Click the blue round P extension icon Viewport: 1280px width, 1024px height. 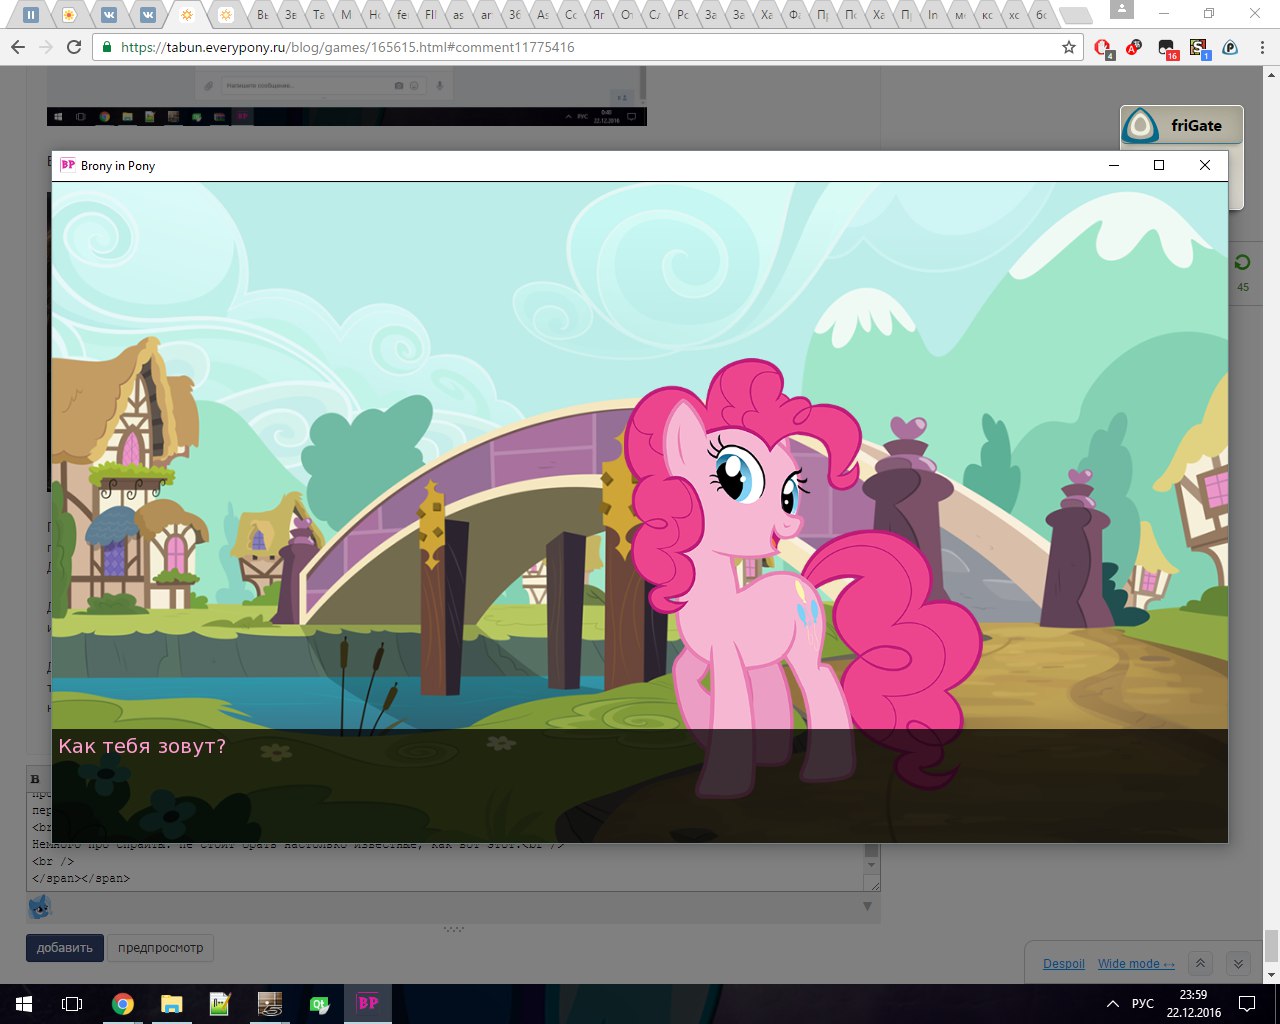pos(1230,47)
